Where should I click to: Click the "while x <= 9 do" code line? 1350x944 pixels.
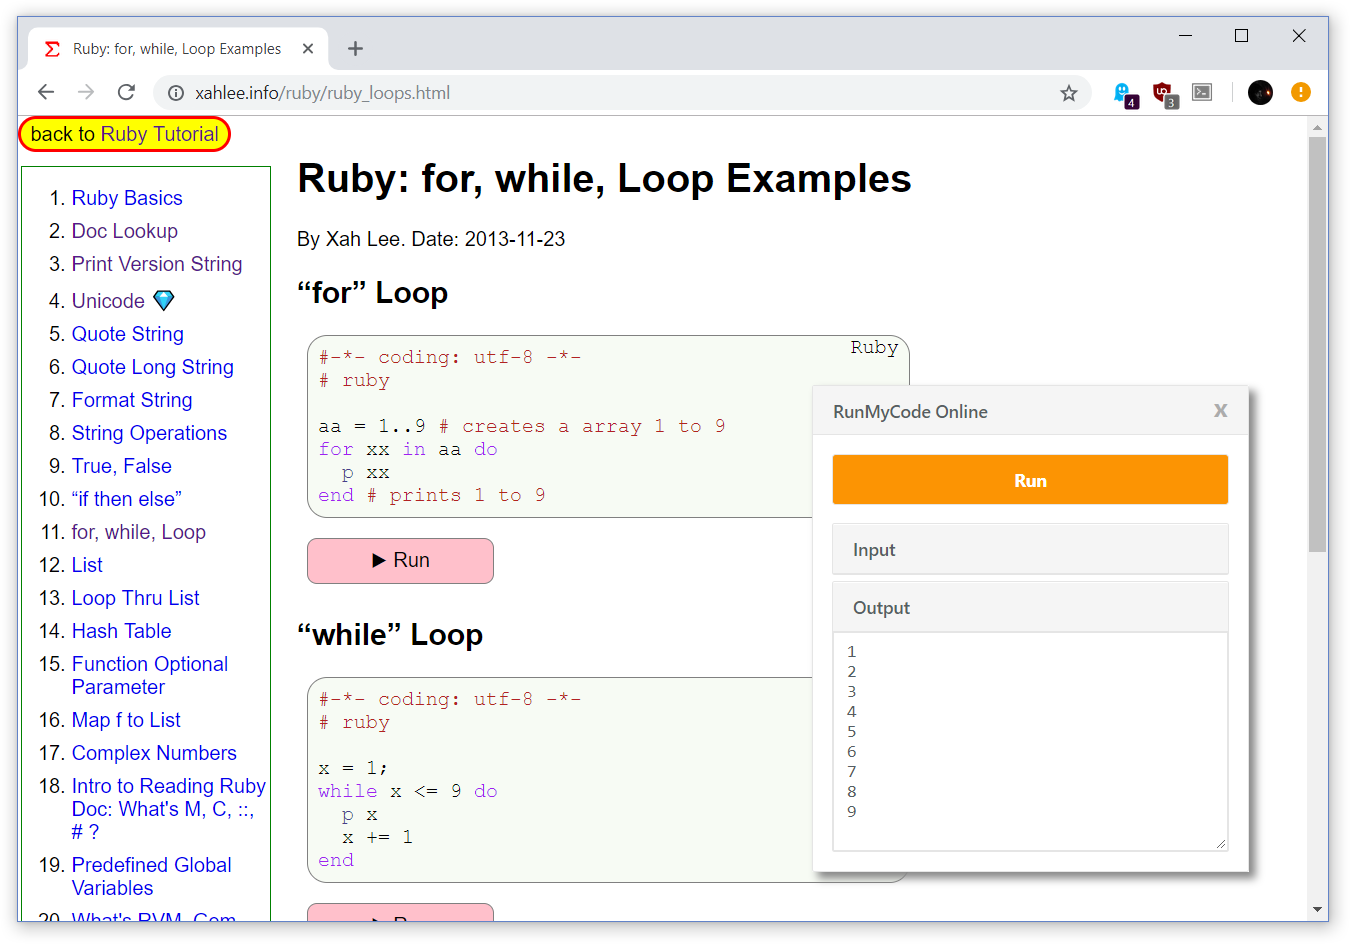[408, 791]
